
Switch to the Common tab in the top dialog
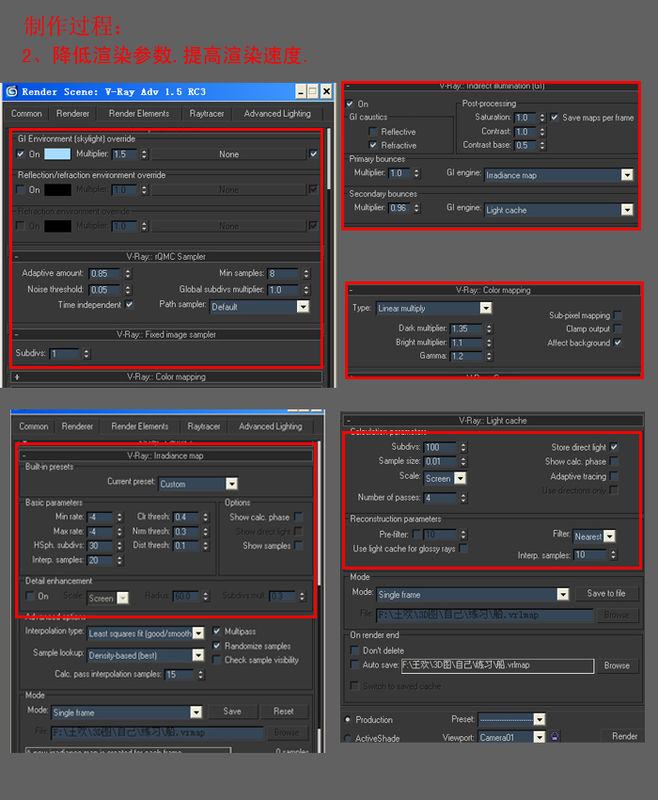tap(27, 113)
